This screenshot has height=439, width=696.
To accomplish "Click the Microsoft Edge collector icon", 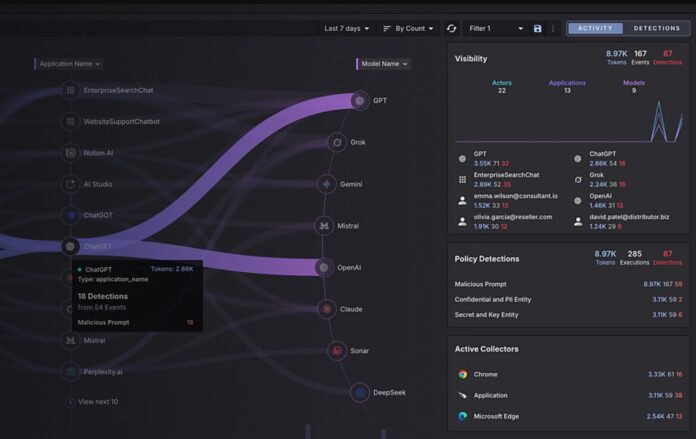I will [x=463, y=416].
